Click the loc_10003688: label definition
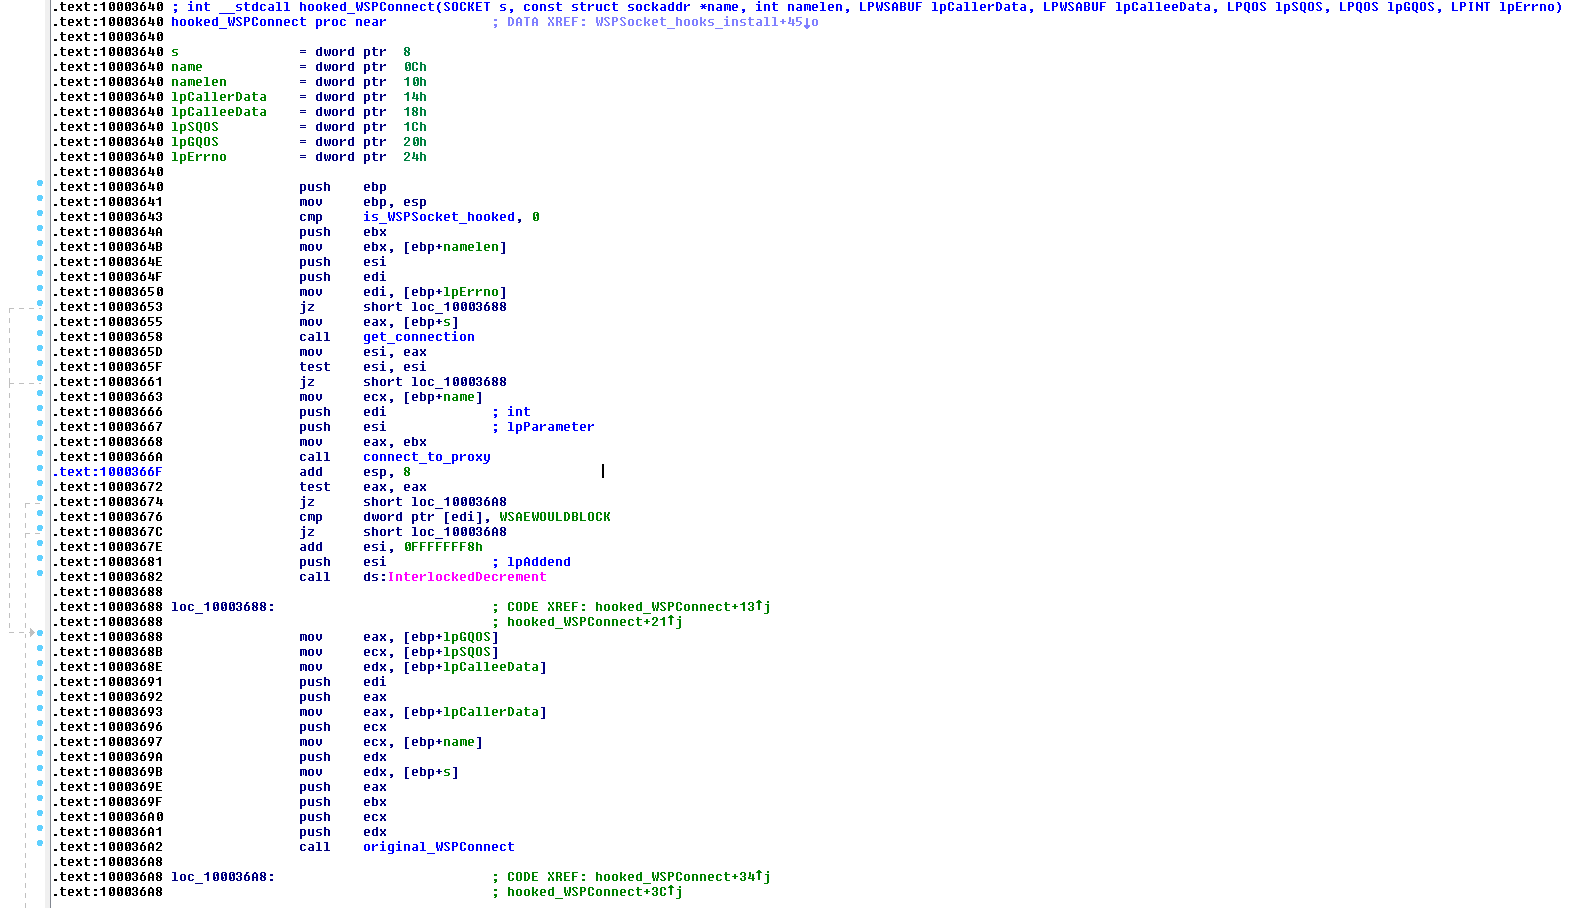The height and width of the screenshot is (908, 1575). click(x=223, y=607)
